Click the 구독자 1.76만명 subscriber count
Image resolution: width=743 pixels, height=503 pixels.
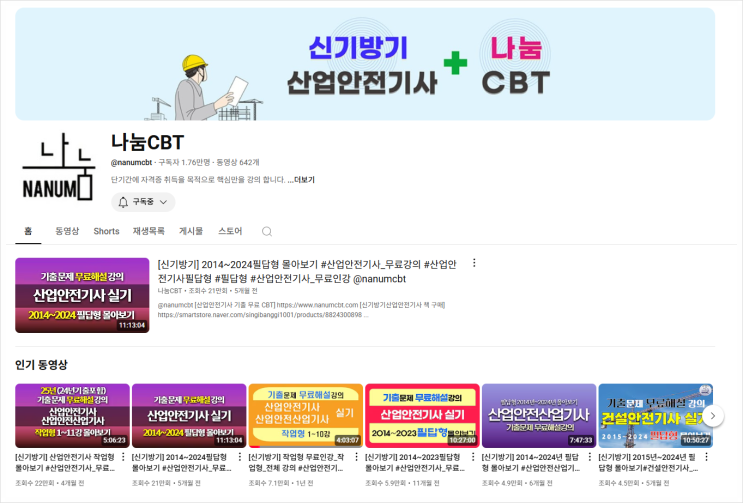[x=184, y=162]
